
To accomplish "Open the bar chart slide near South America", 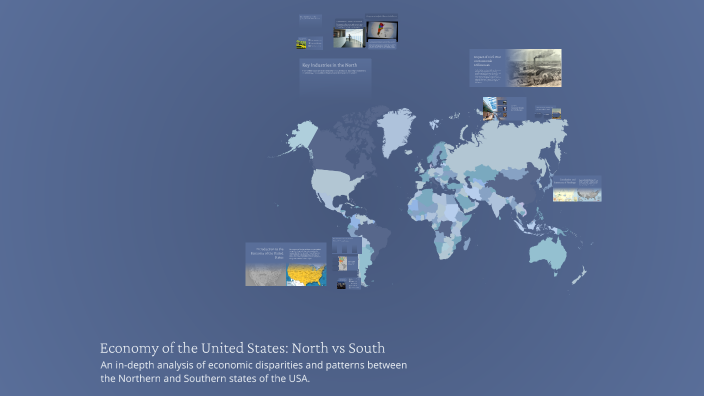I will 347,246.
